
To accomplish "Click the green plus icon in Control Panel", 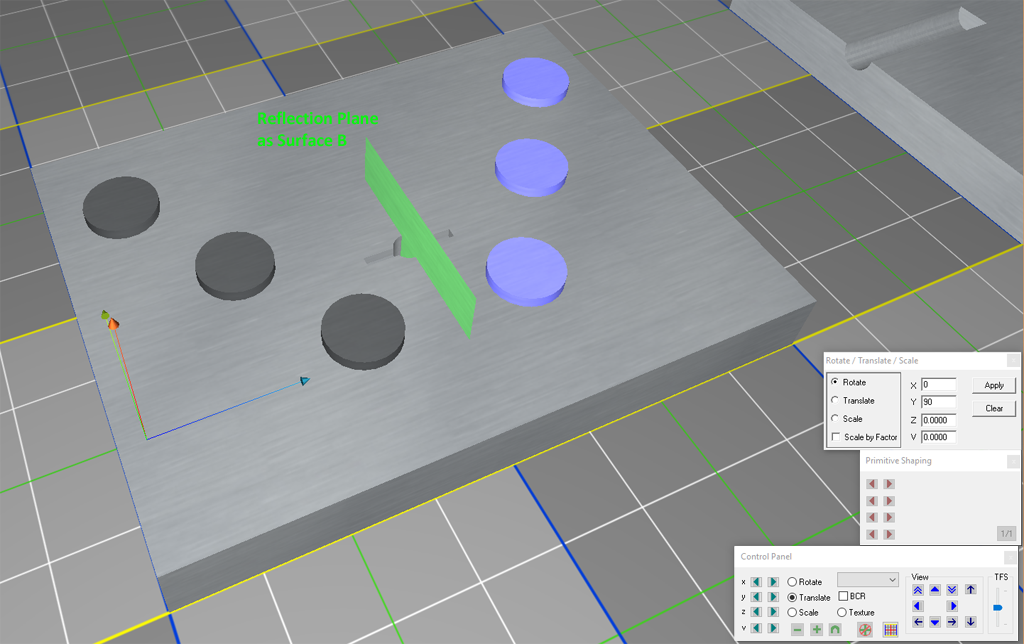I will (x=816, y=629).
